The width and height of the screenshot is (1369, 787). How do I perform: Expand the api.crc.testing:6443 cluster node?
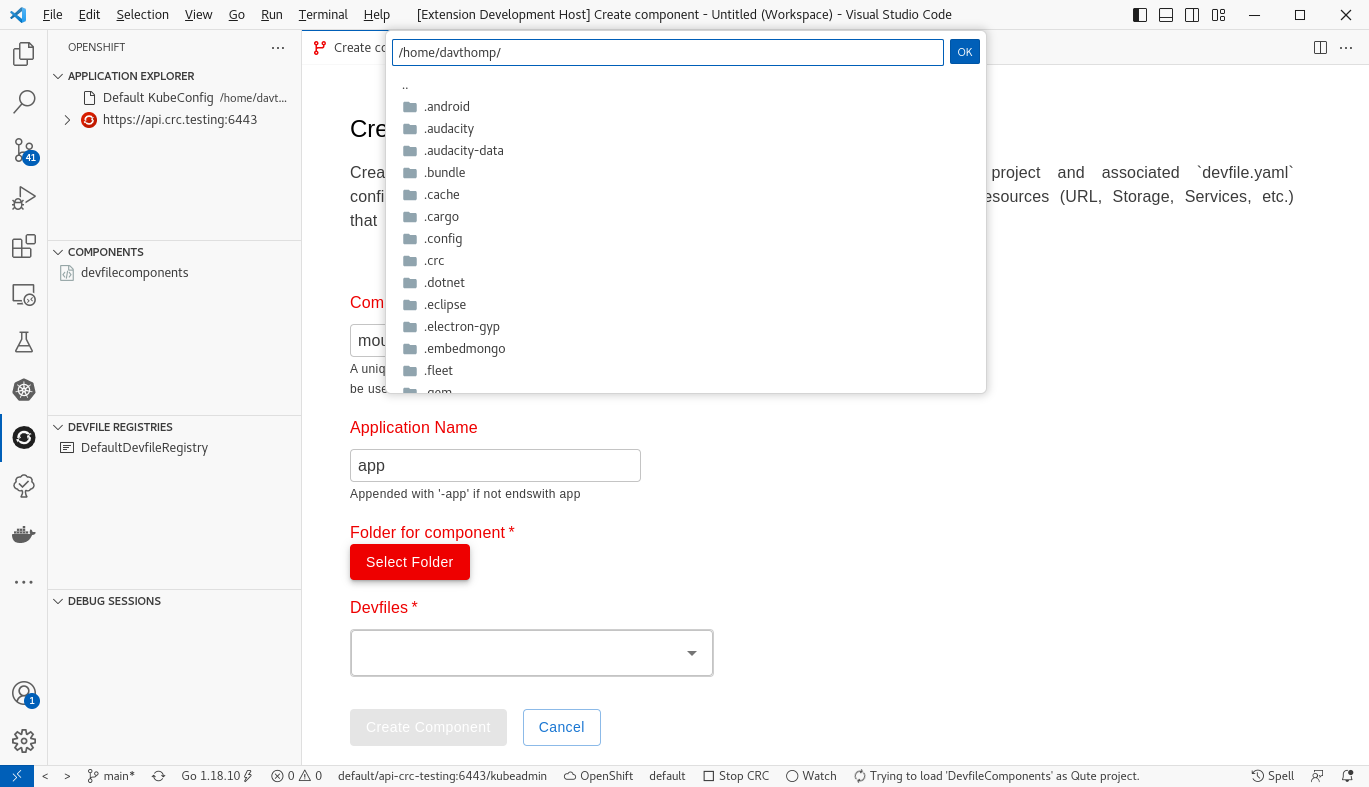pos(67,120)
